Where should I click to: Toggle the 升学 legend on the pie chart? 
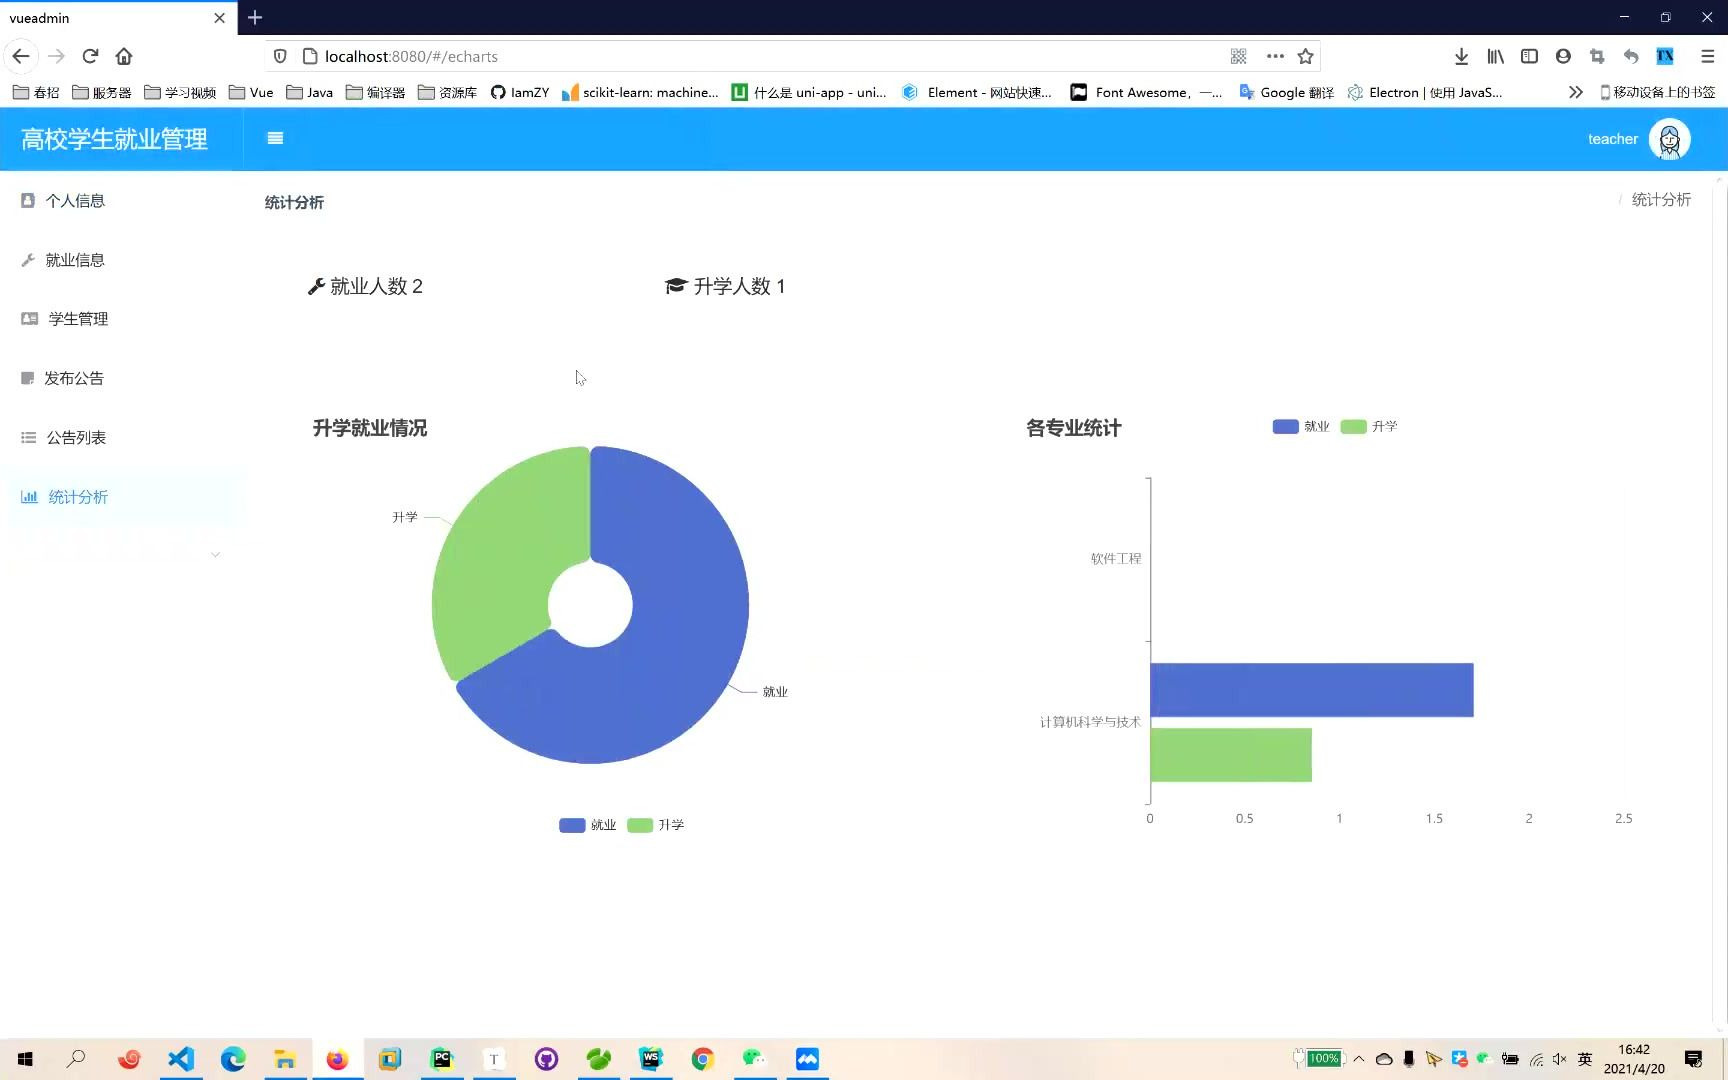click(655, 824)
